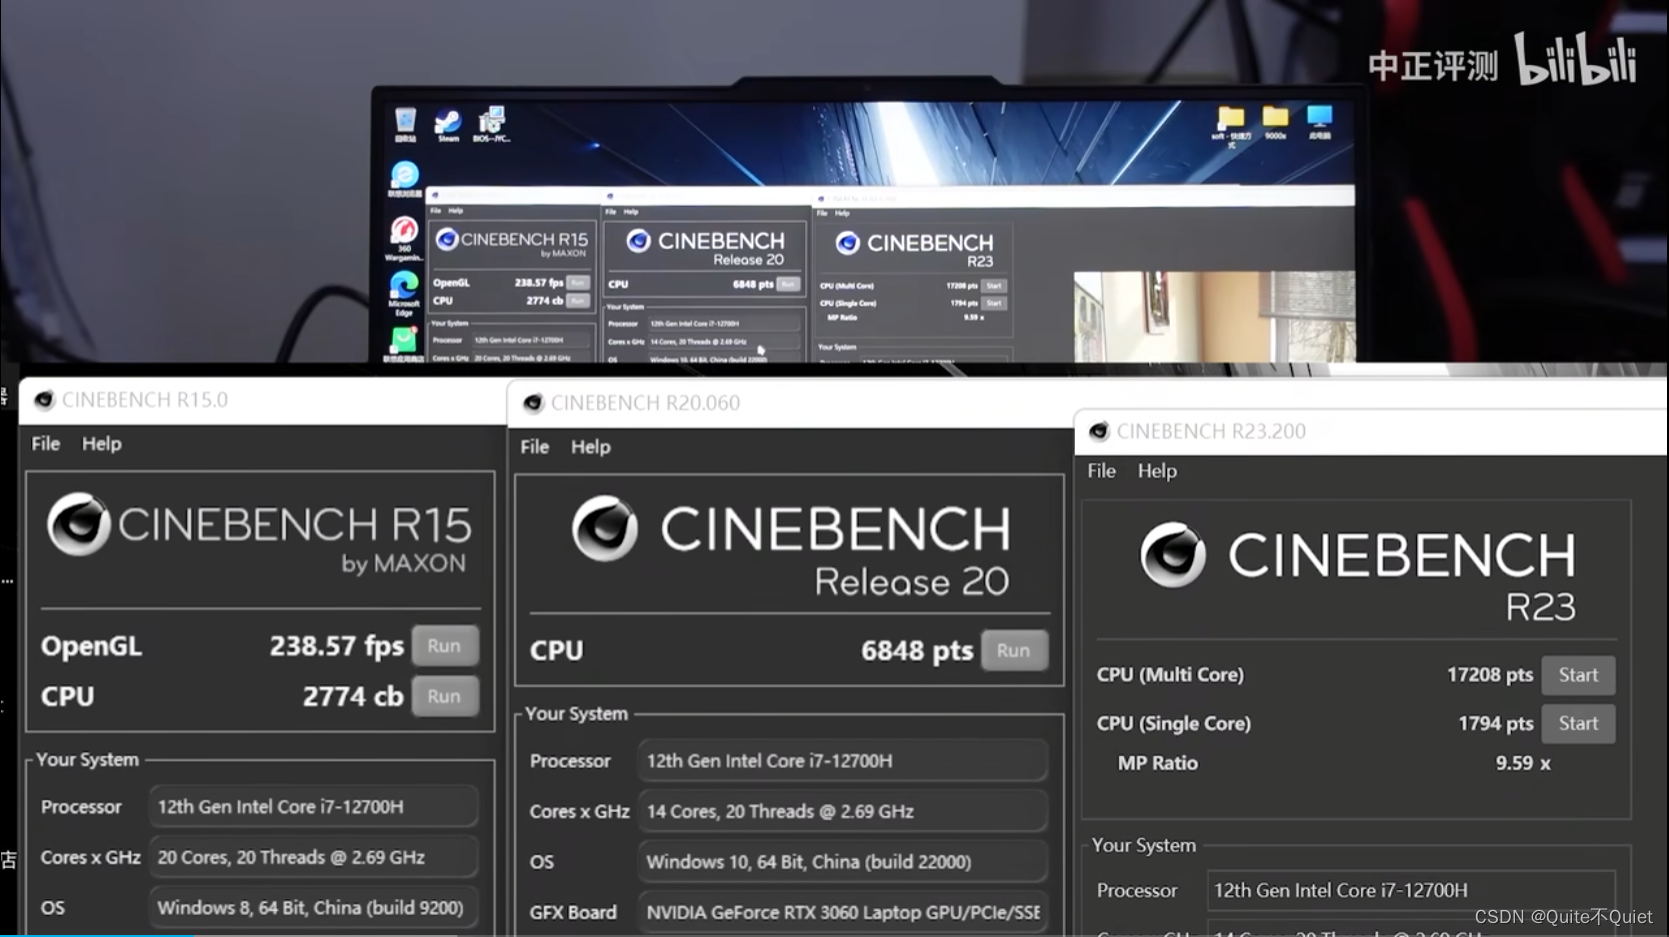
Task: Select the R20 CPU score '6848 pts'
Action: coord(917,650)
